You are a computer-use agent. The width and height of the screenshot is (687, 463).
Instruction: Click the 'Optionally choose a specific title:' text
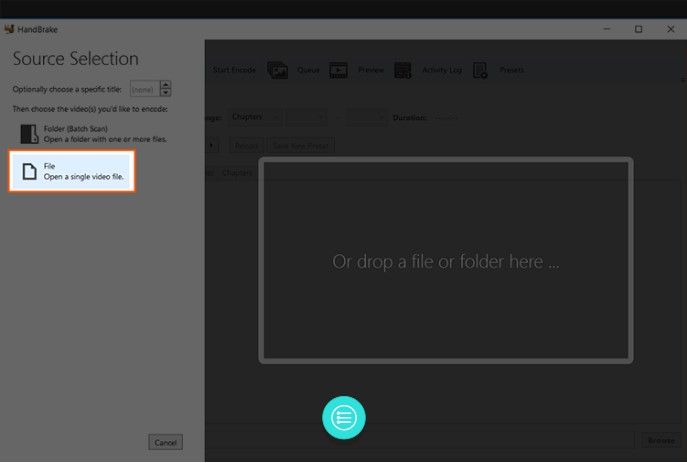pos(67,89)
